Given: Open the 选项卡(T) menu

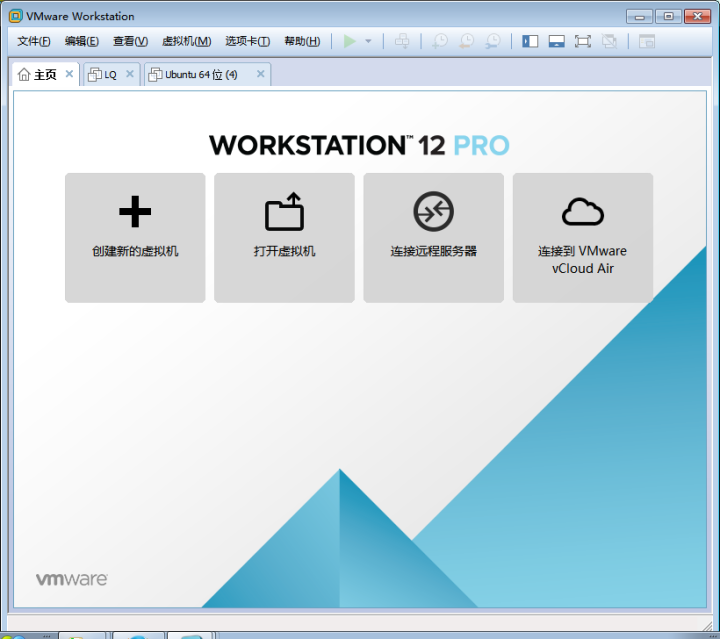Looking at the screenshot, I should (248, 41).
